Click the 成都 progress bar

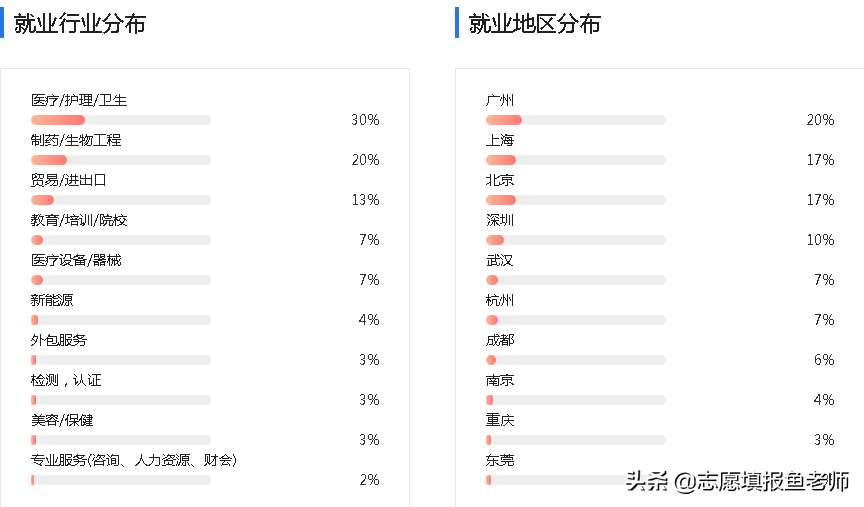[575, 360]
